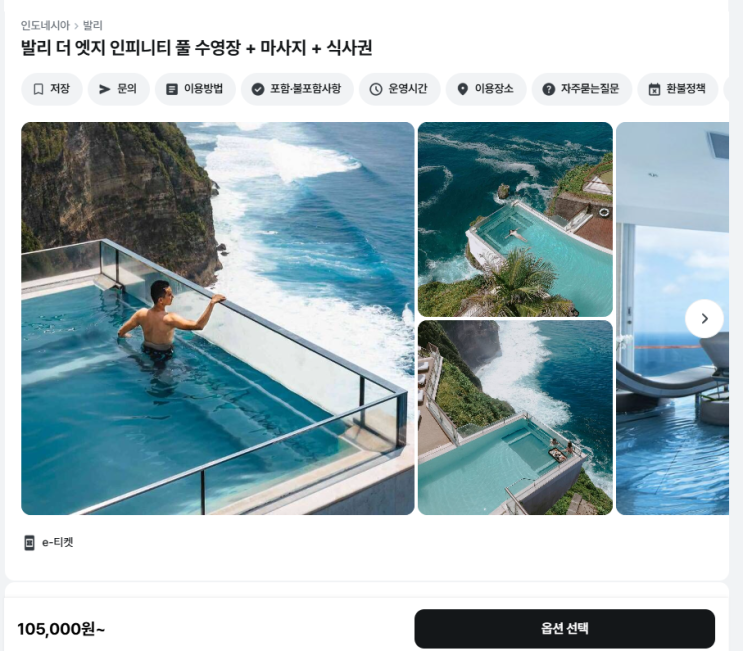This screenshot has width=743, height=651.
Task: Open main photo of man in pool
Action: coord(217,318)
